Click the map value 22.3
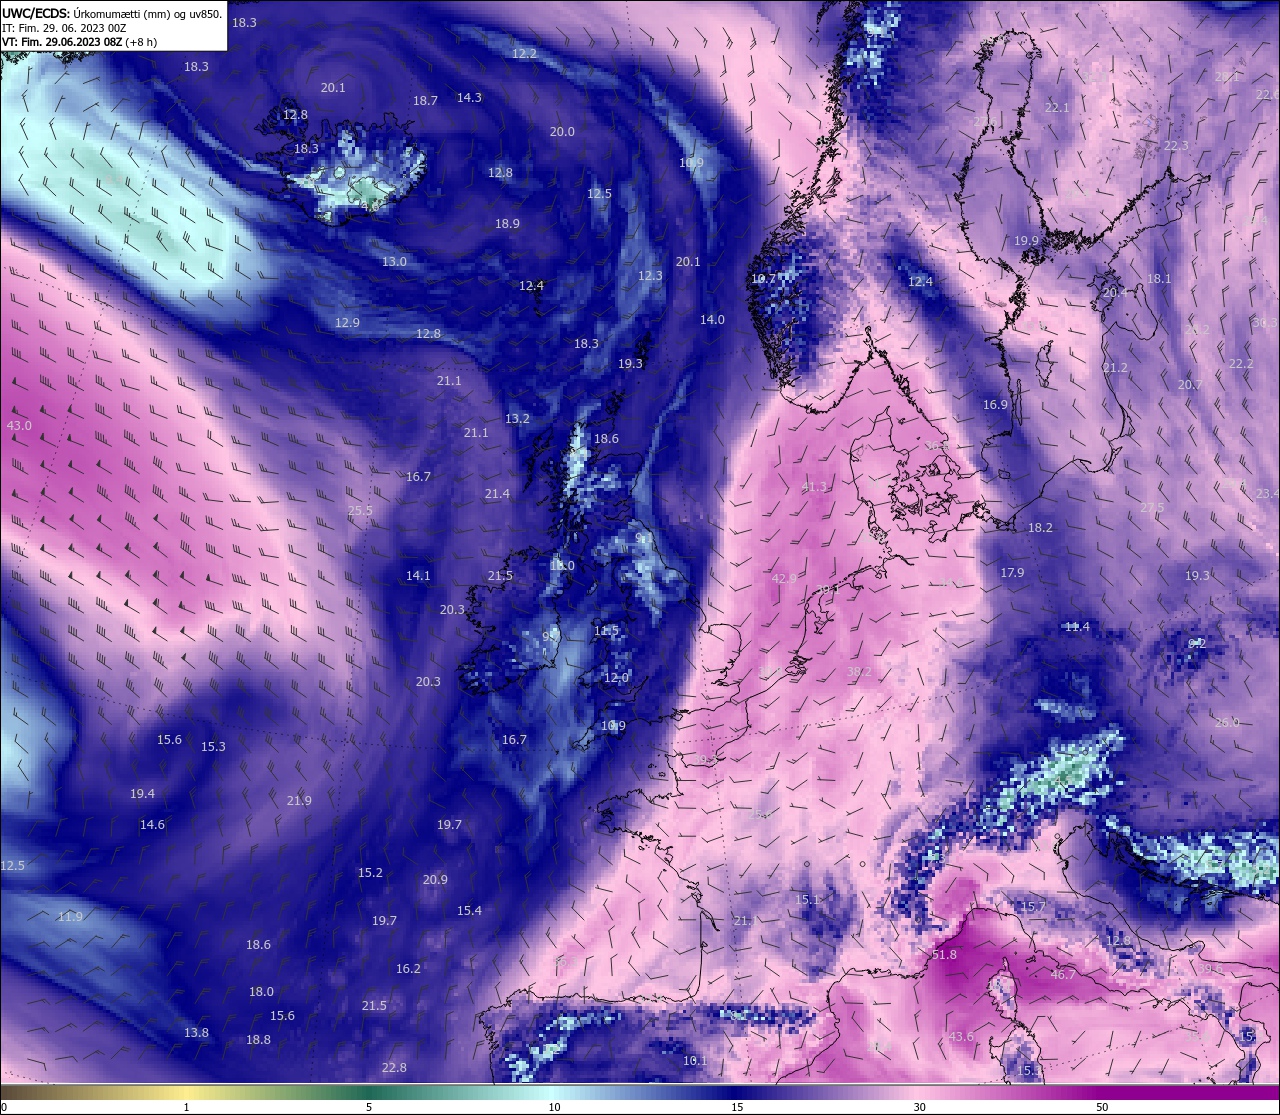This screenshot has height=1115, width=1280. tap(1176, 146)
